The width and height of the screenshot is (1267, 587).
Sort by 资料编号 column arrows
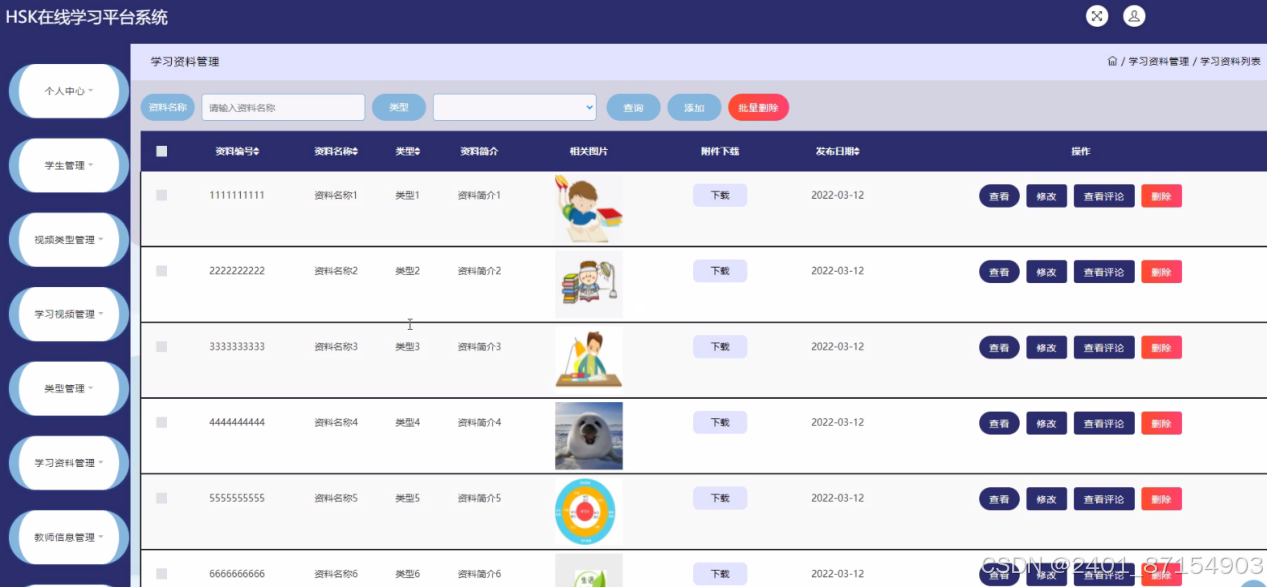(x=257, y=152)
